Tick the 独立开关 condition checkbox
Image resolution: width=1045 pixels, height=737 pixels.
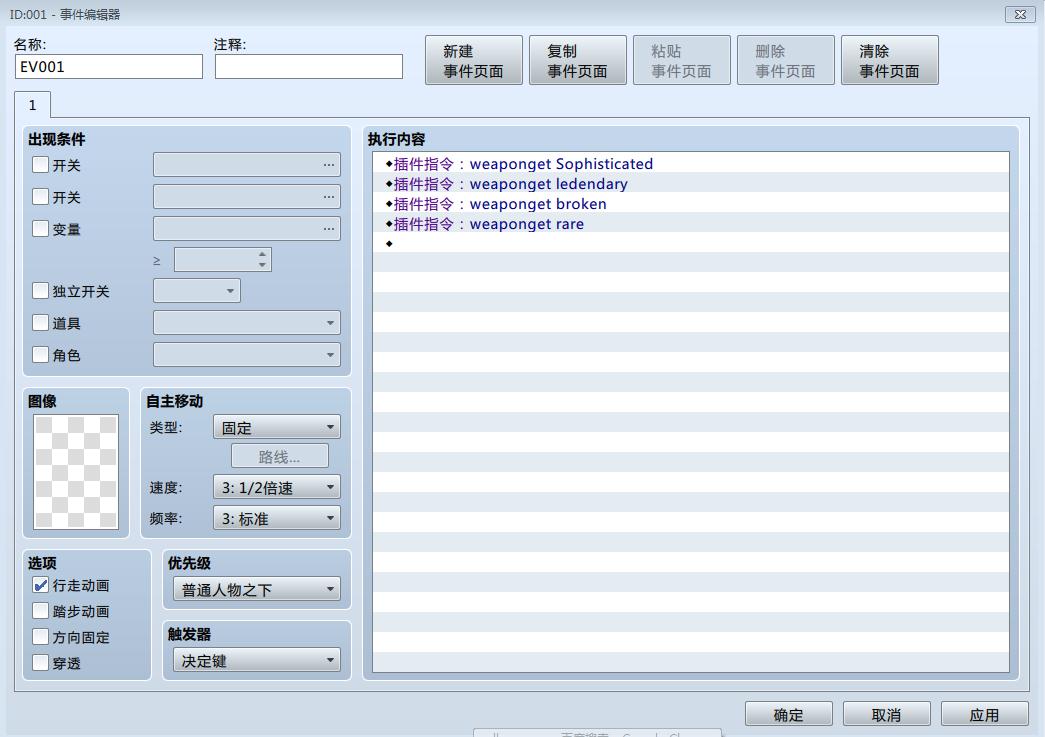click(41, 291)
